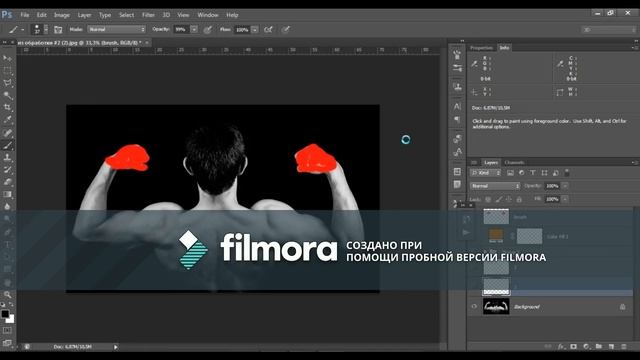Open the Window menu
Viewport: 640px width, 360px height.
point(208,15)
